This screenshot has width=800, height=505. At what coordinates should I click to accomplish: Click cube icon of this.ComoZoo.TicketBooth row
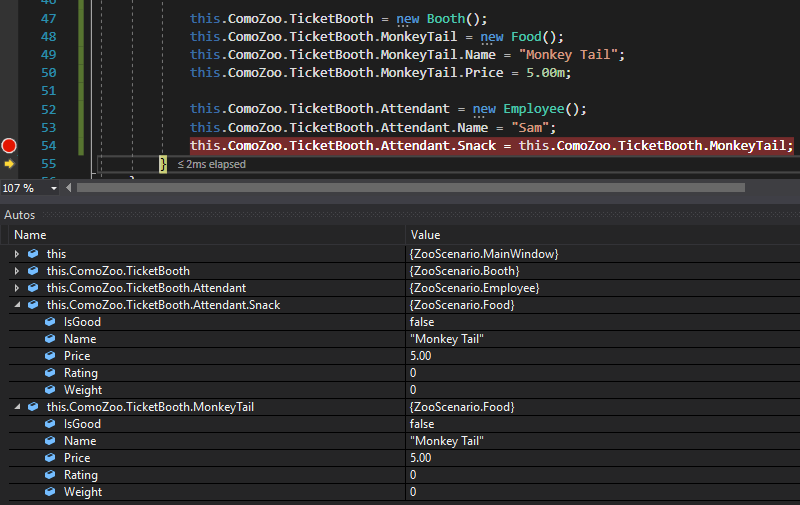[33, 271]
